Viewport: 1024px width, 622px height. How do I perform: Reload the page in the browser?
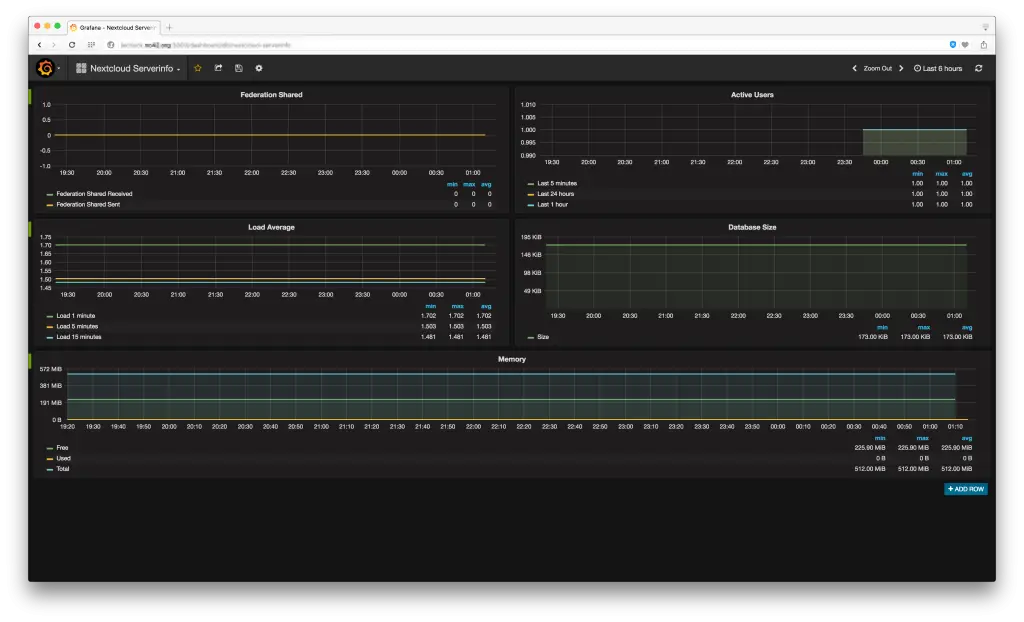tap(72, 45)
